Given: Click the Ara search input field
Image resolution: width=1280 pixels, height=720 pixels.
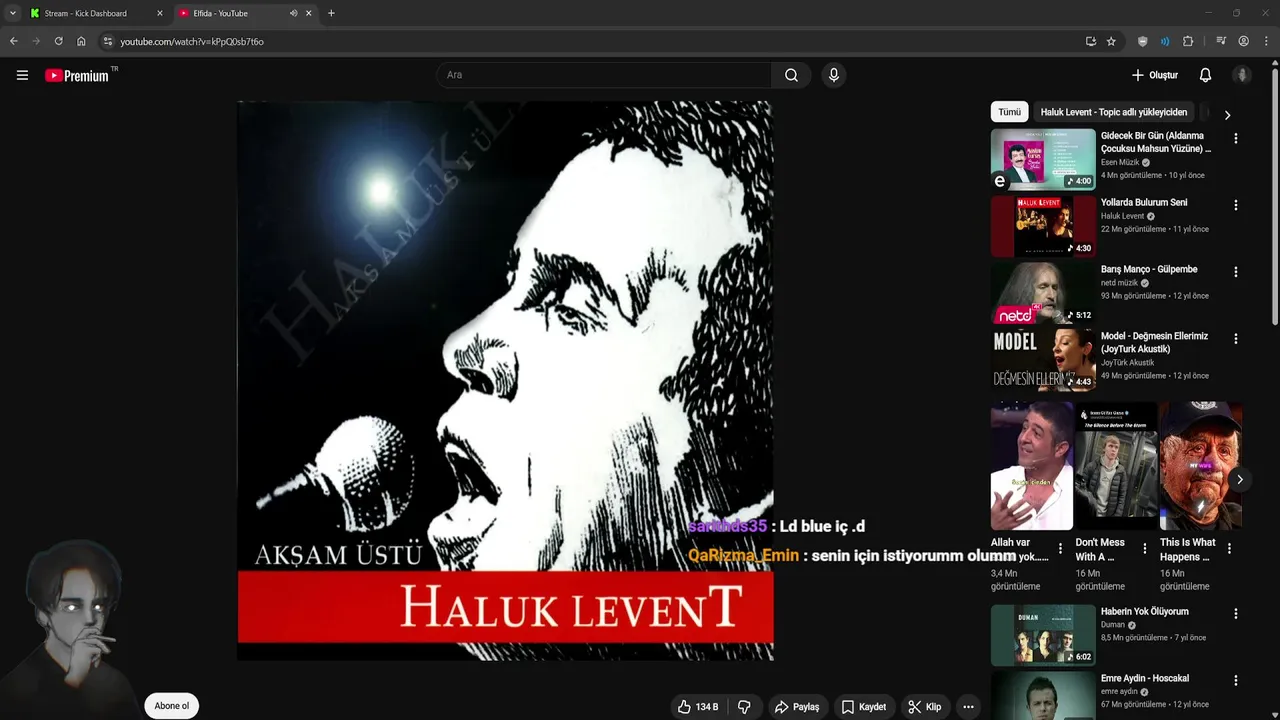Looking at the screenshot, I should pyautogui.click(x=604, y=75).
